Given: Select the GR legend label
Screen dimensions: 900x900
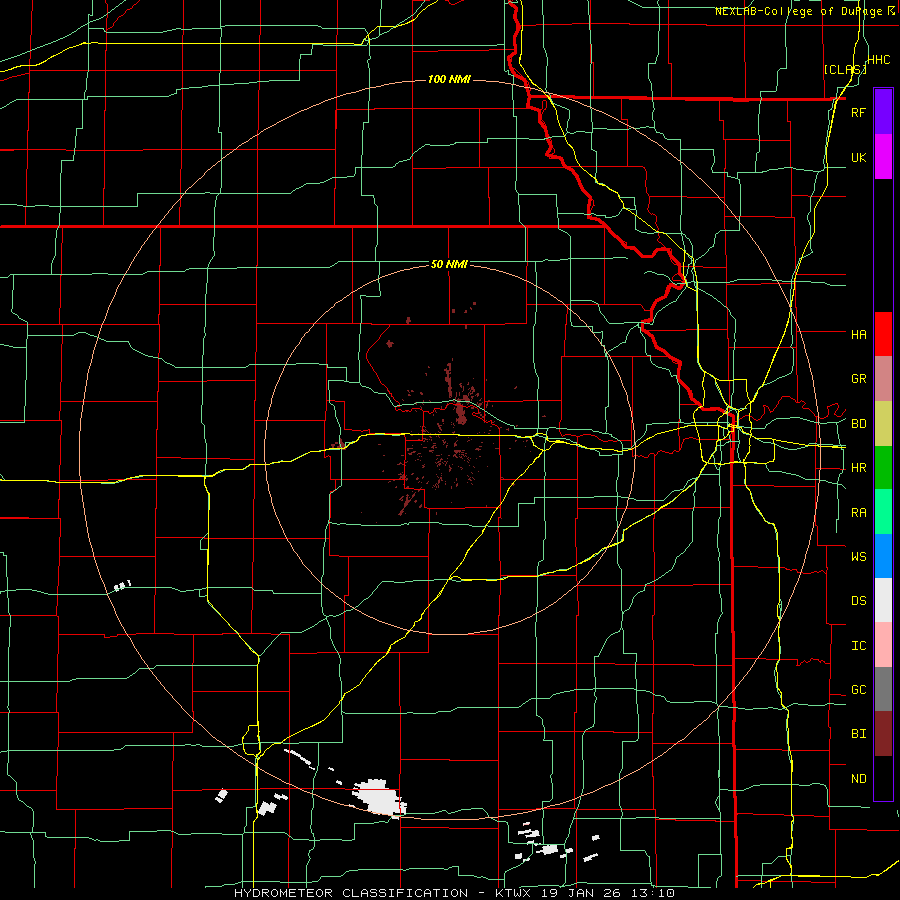Looking at the screenshot, I should pos(858,379).
